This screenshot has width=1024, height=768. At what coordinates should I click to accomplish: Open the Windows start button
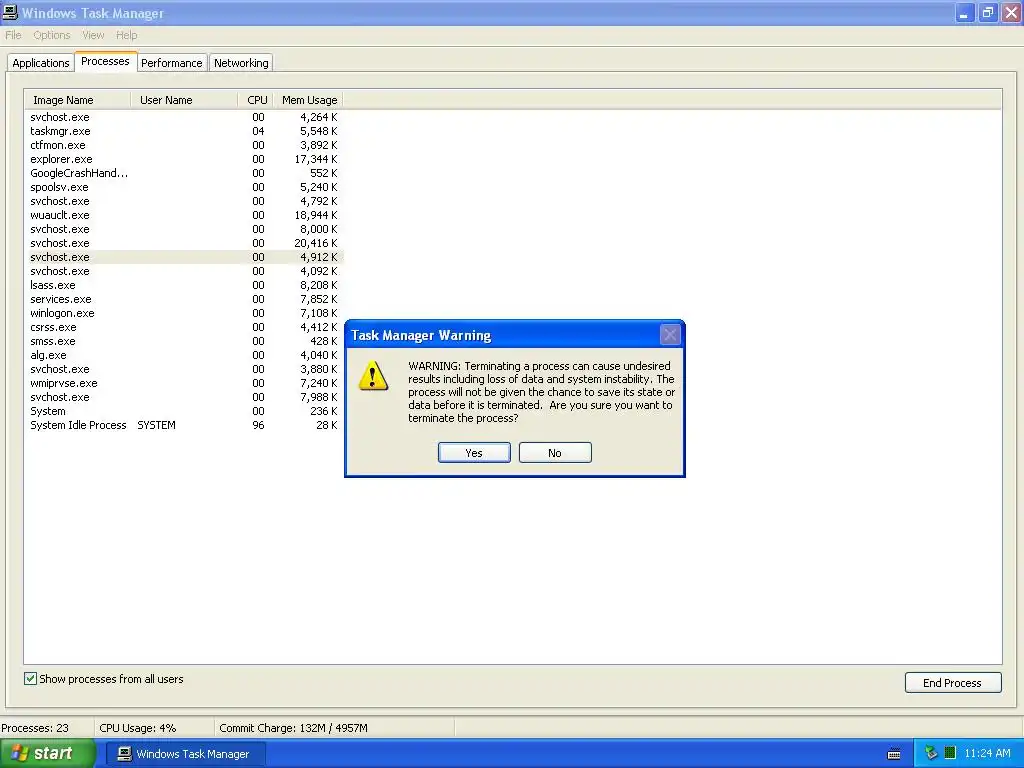(48, 754)
